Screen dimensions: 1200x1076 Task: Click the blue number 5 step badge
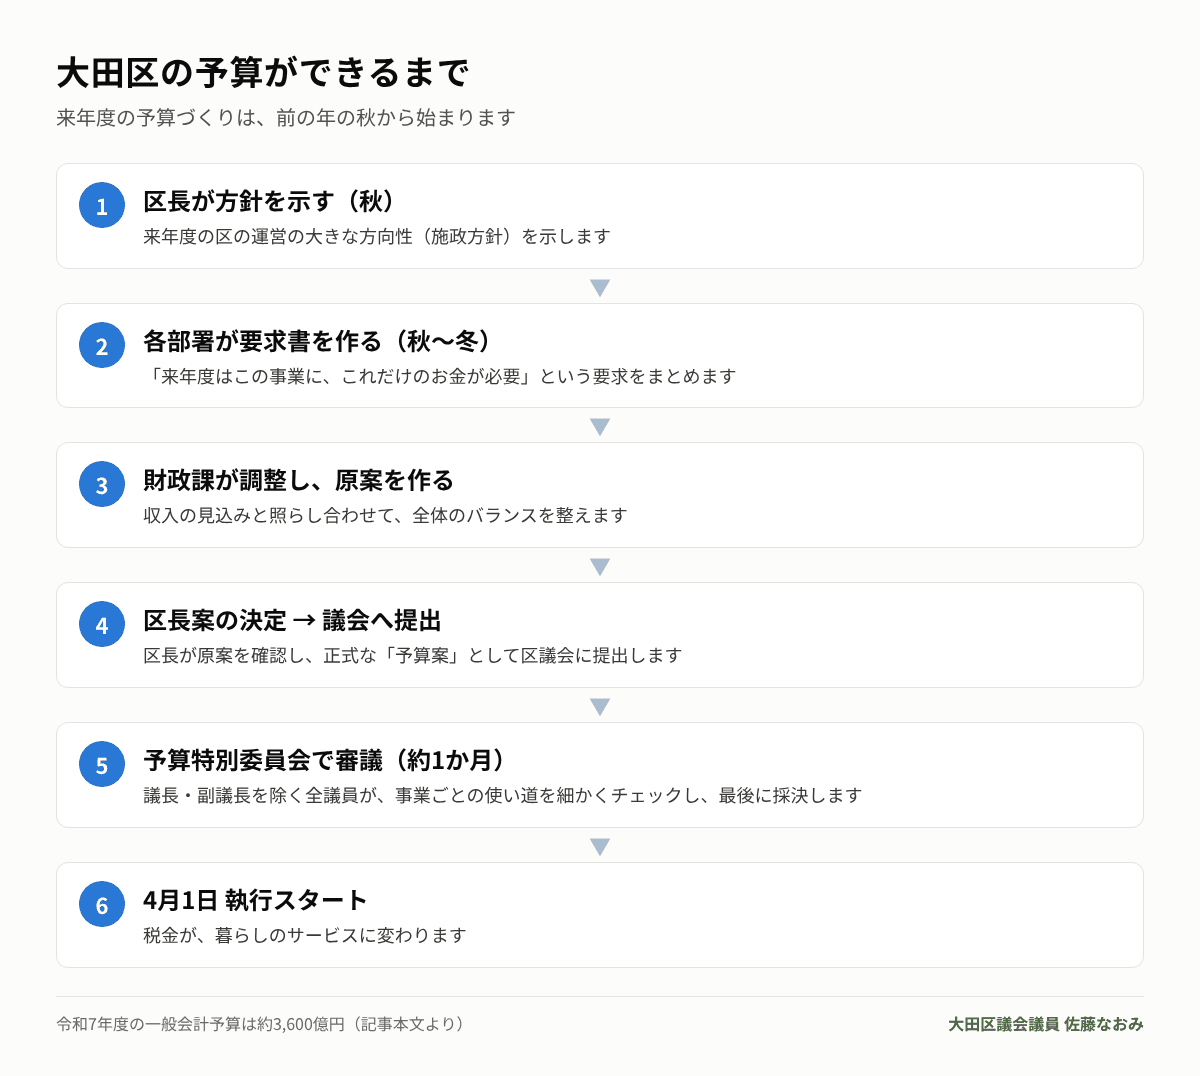(102, 764)
